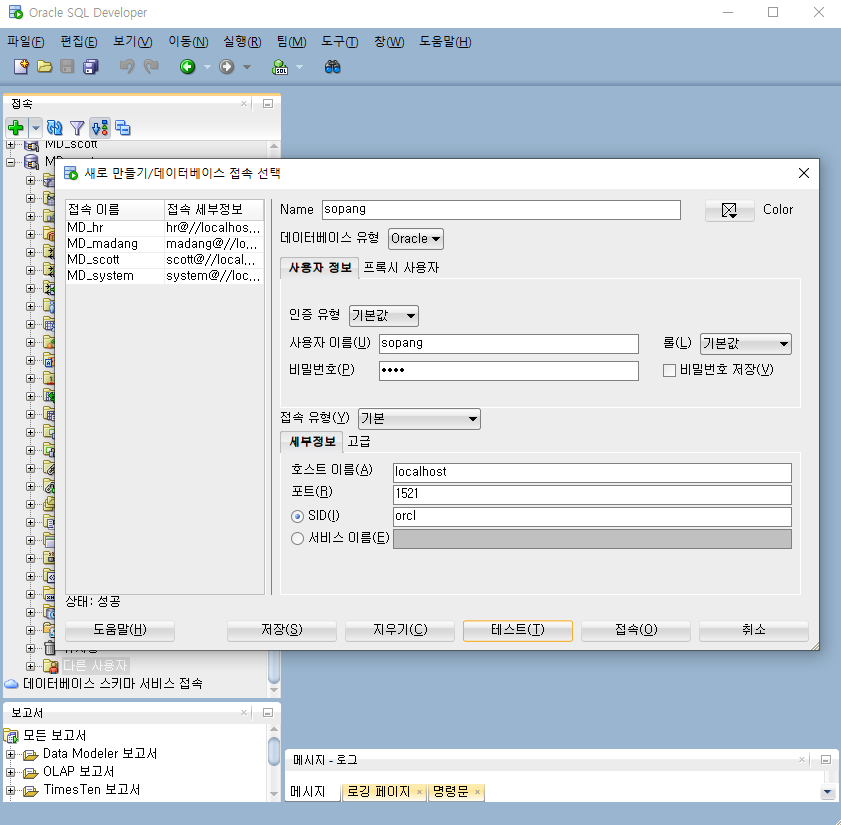Click the 호스트 이름 input field
The height and width of the screenshot is (825, 841).
coord(592,473)
